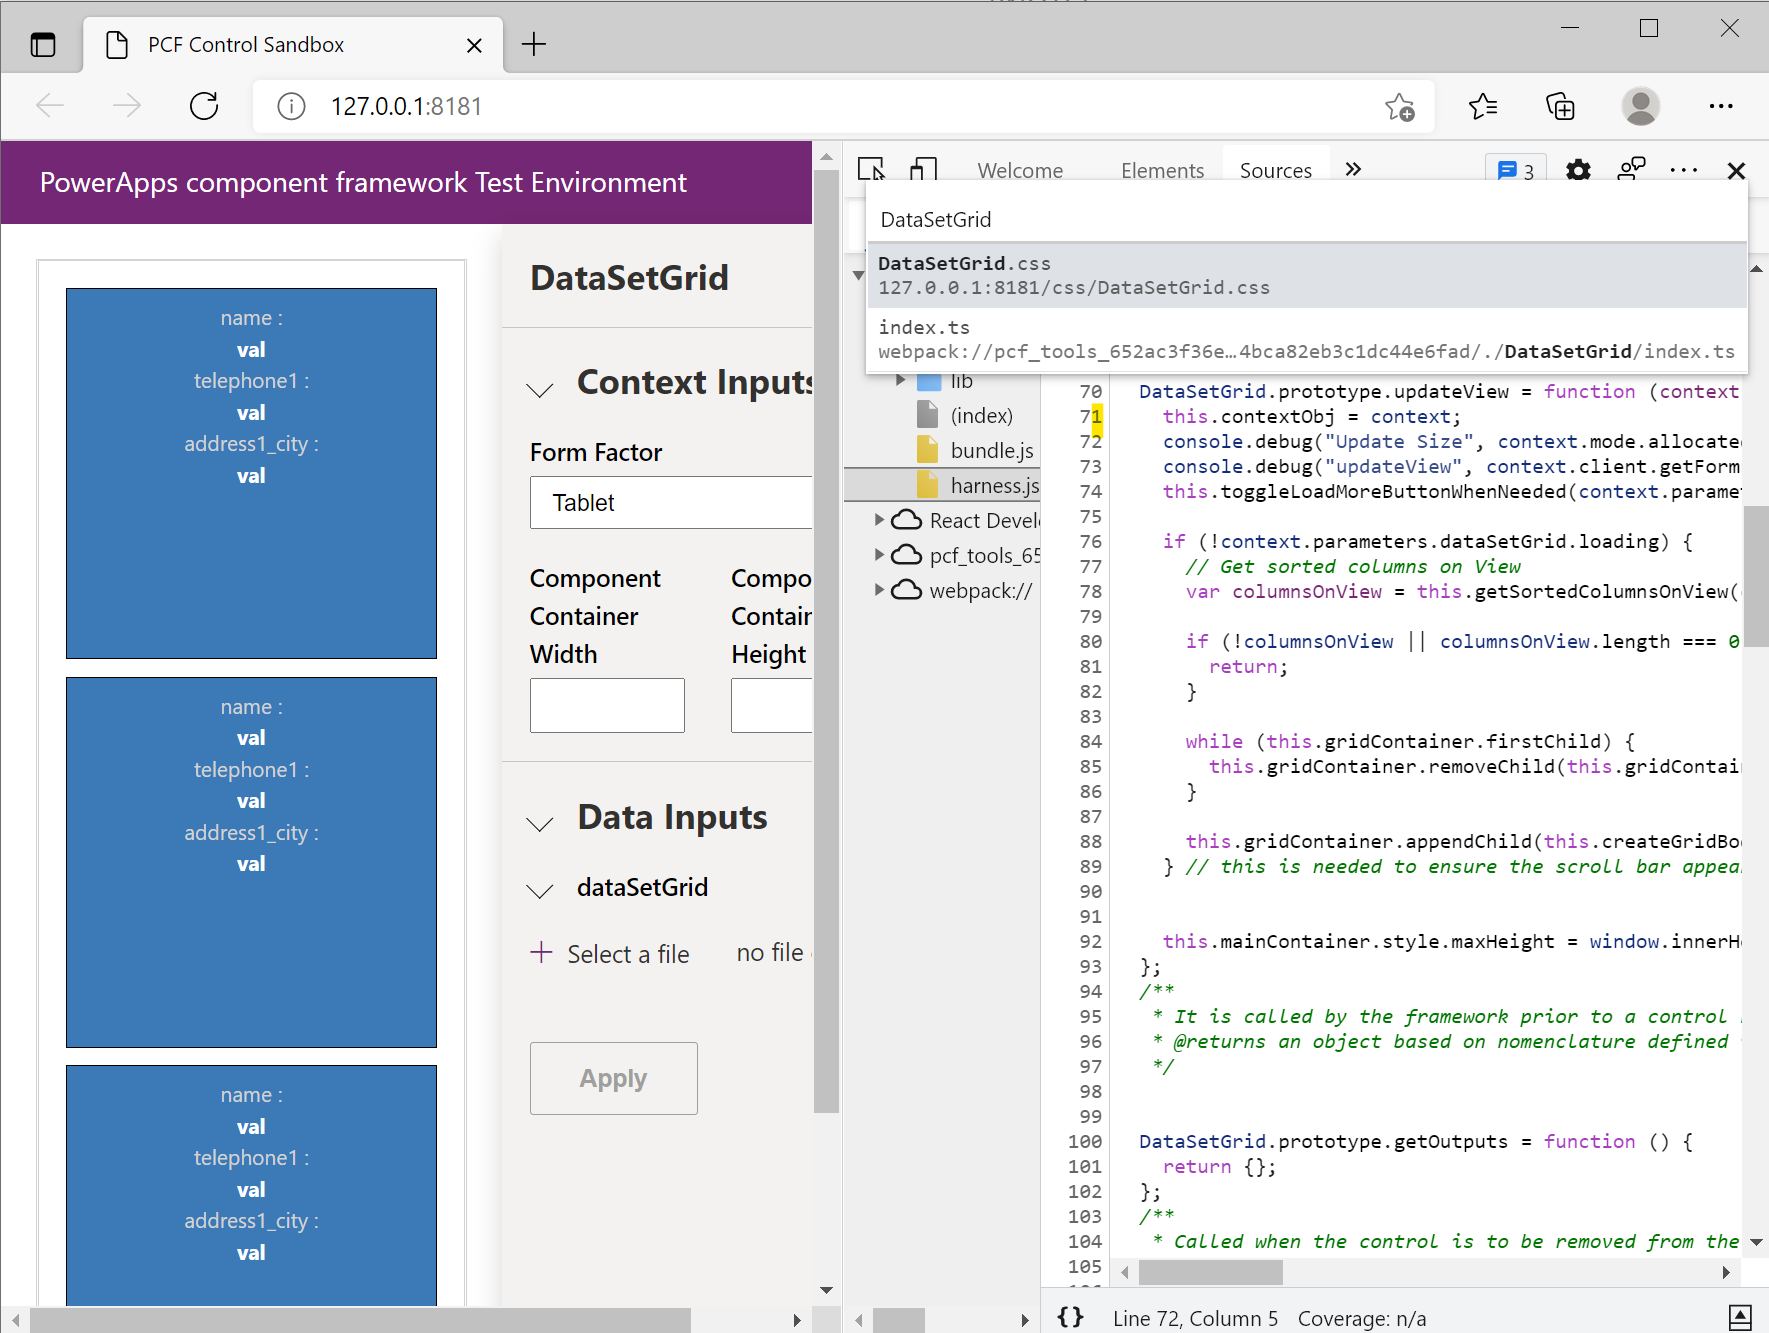Open the Issues counter showing 3
Image resolution: width=1769 pixels, height=1333 pixels.
pos(1514,171)
